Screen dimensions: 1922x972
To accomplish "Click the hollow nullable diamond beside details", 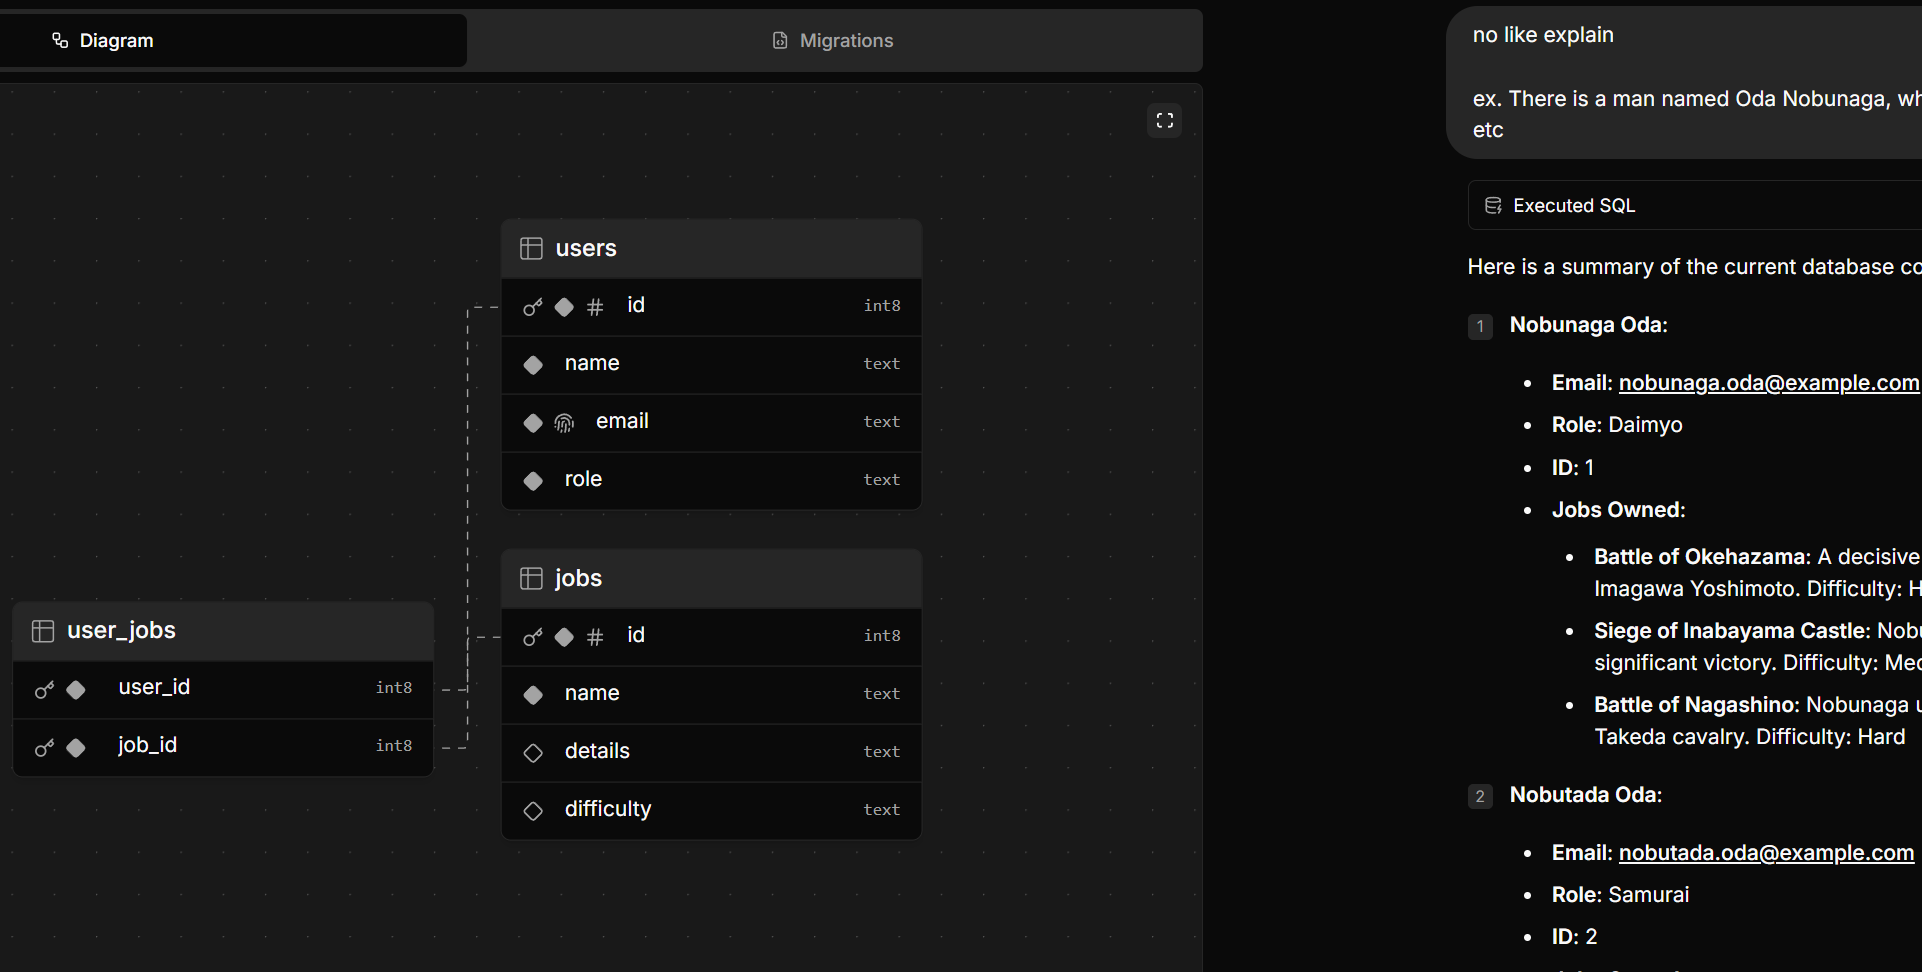I will (x=533, y=753).
